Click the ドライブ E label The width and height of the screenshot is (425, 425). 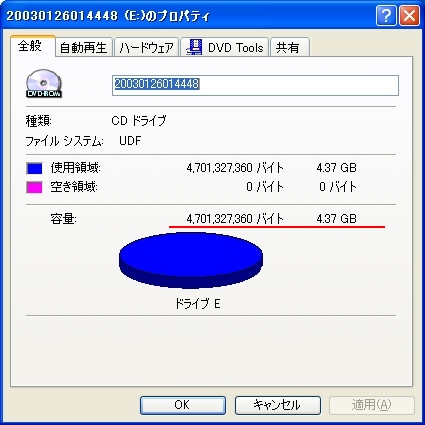point(198,304)
